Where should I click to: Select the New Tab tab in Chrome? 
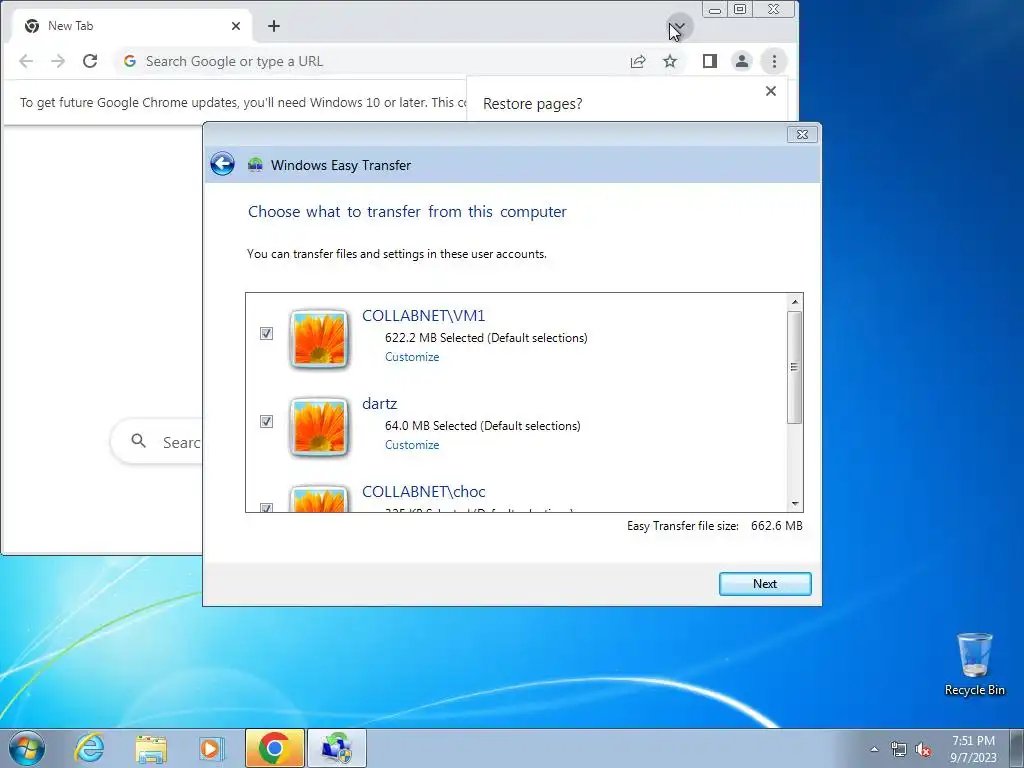131,26
